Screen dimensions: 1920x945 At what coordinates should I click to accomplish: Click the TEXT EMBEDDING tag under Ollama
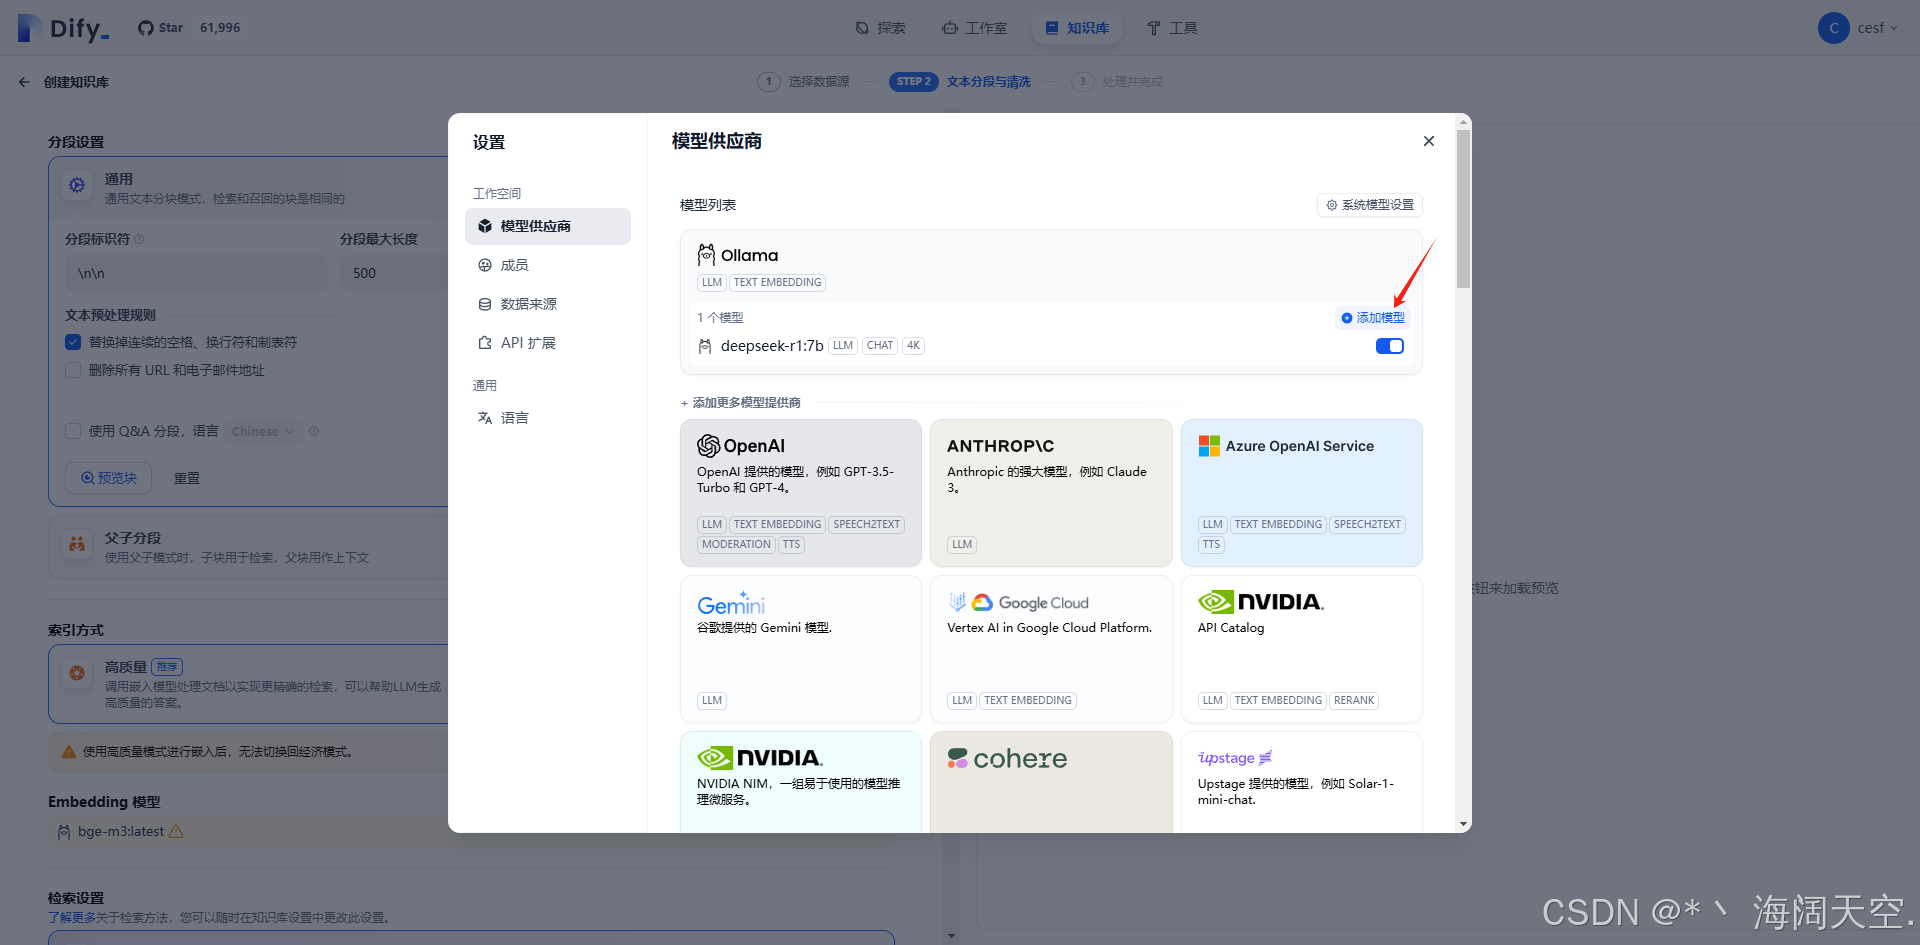(777, 283)
